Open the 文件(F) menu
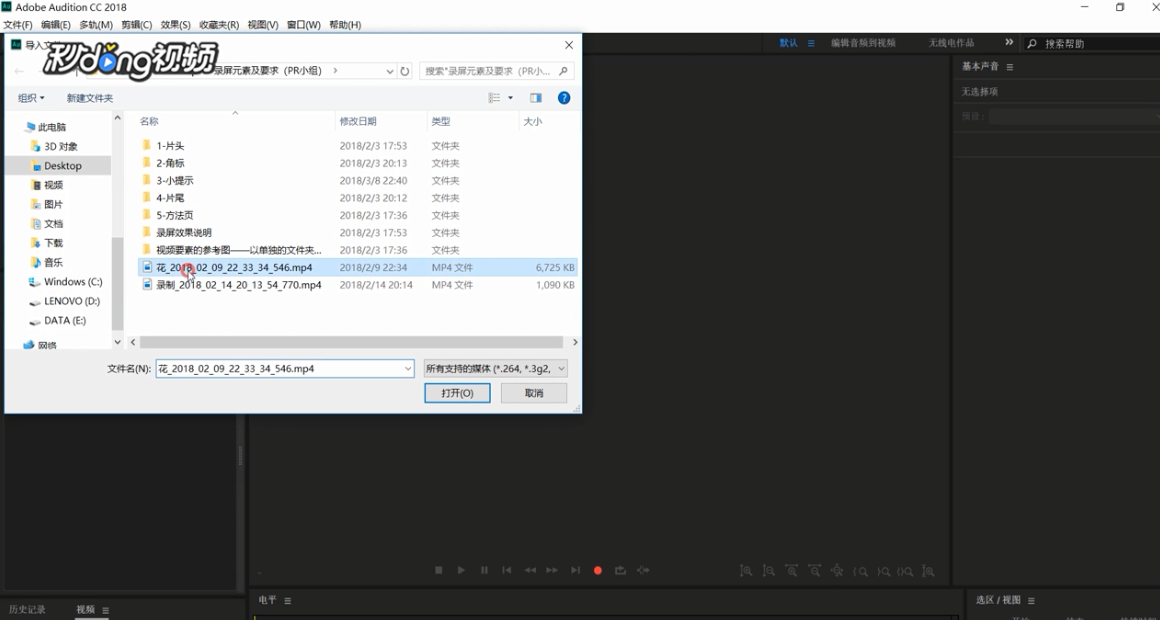This screenshot has height=620, width=1160. (x=18, y=25)
